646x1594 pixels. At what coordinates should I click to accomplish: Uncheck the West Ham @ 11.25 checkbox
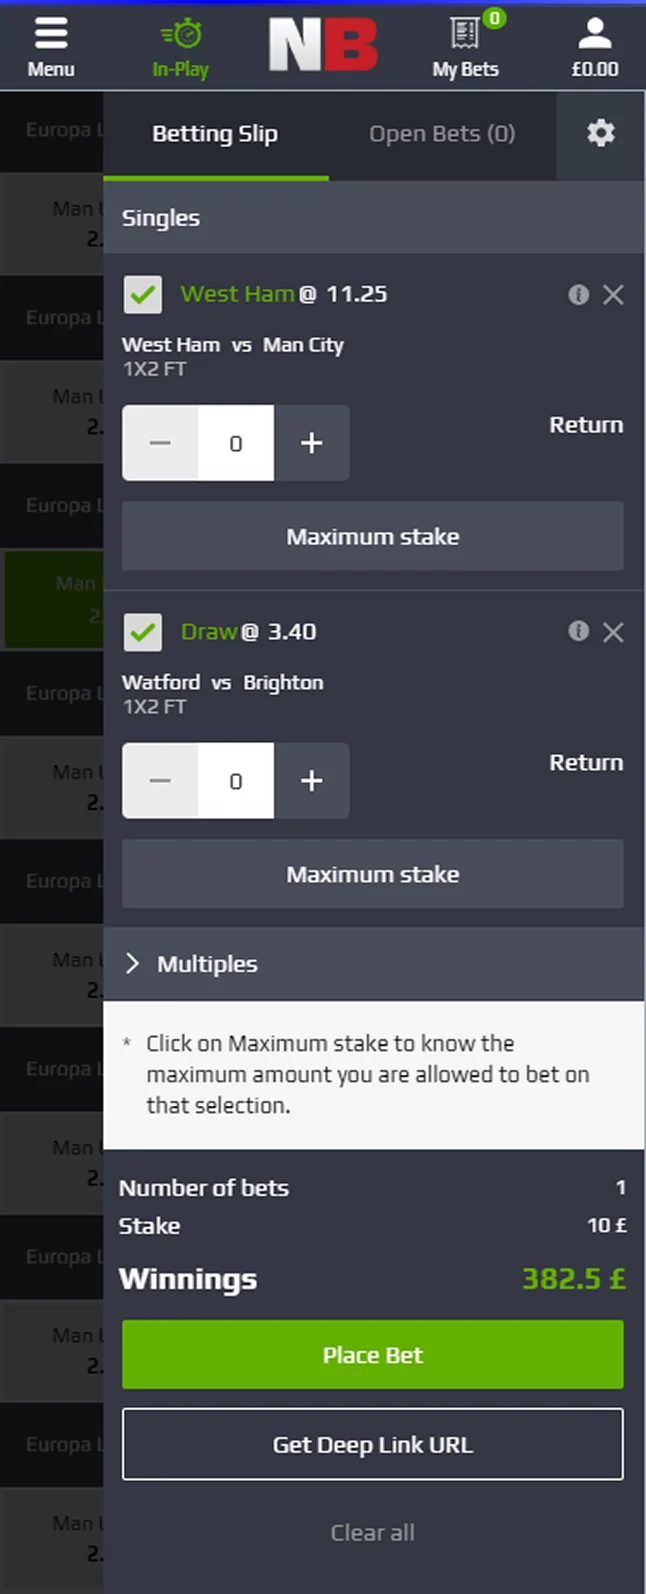(x=143, y=295)
